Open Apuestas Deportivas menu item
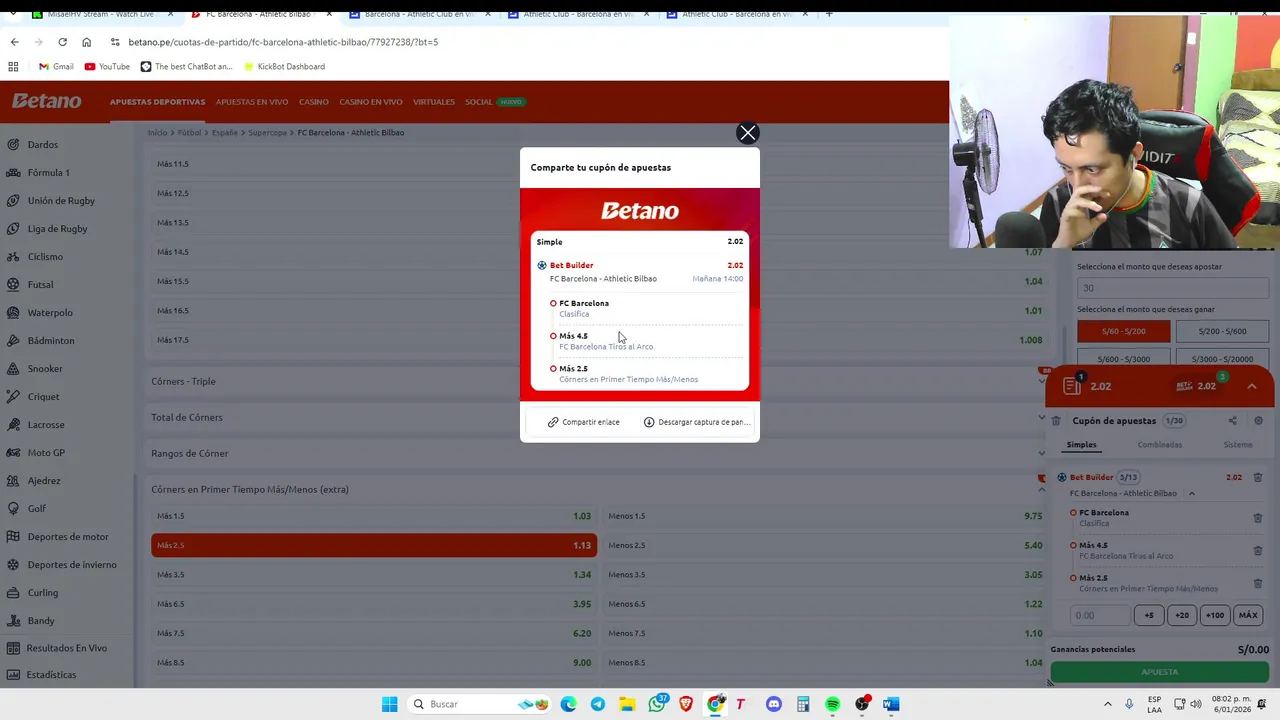Image resolution: width=1280 pixels, height=720 pixels. pos(157,102)
